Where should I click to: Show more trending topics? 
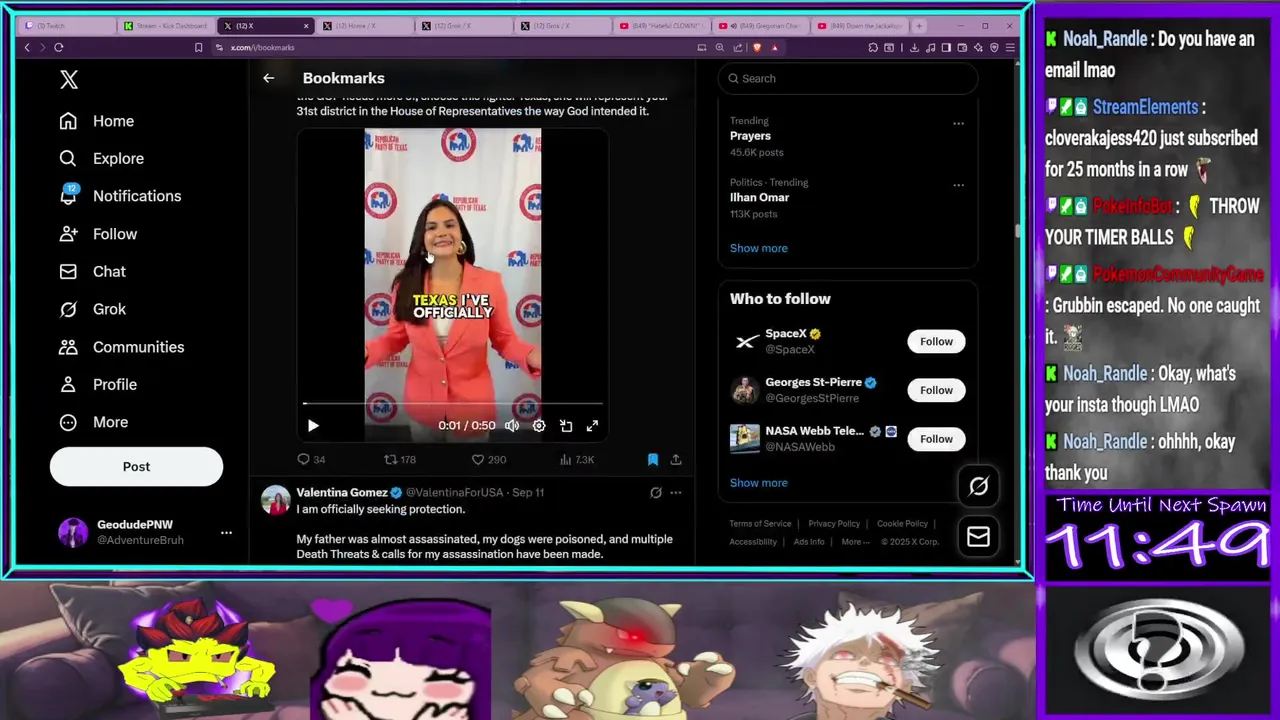758,248
